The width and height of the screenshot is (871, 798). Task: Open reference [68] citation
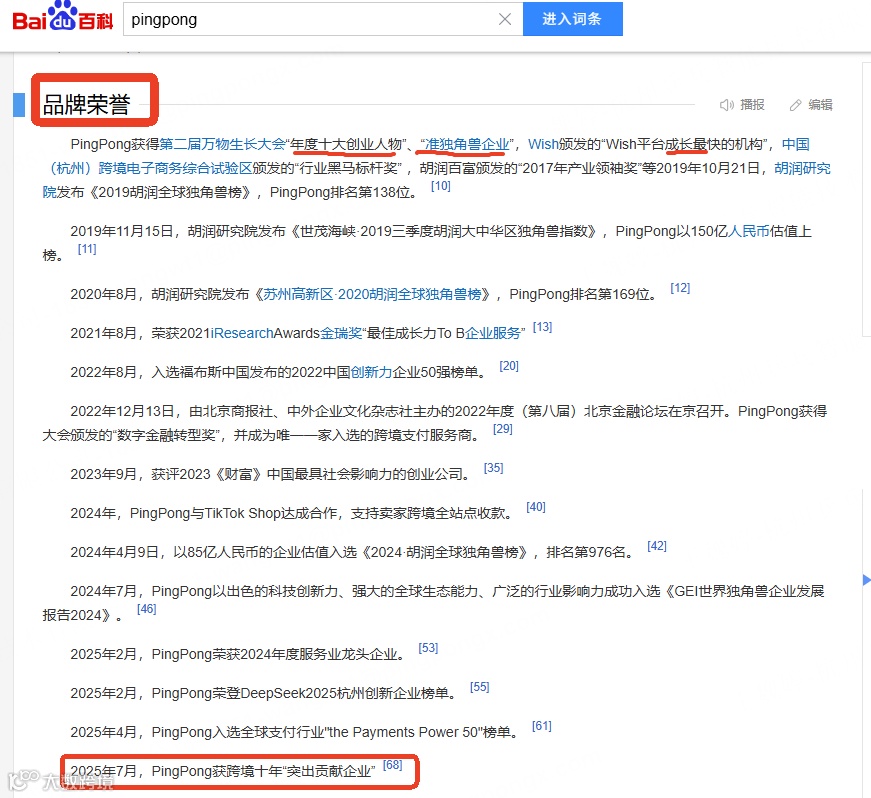pyautogui.click(x=392, y=765)
